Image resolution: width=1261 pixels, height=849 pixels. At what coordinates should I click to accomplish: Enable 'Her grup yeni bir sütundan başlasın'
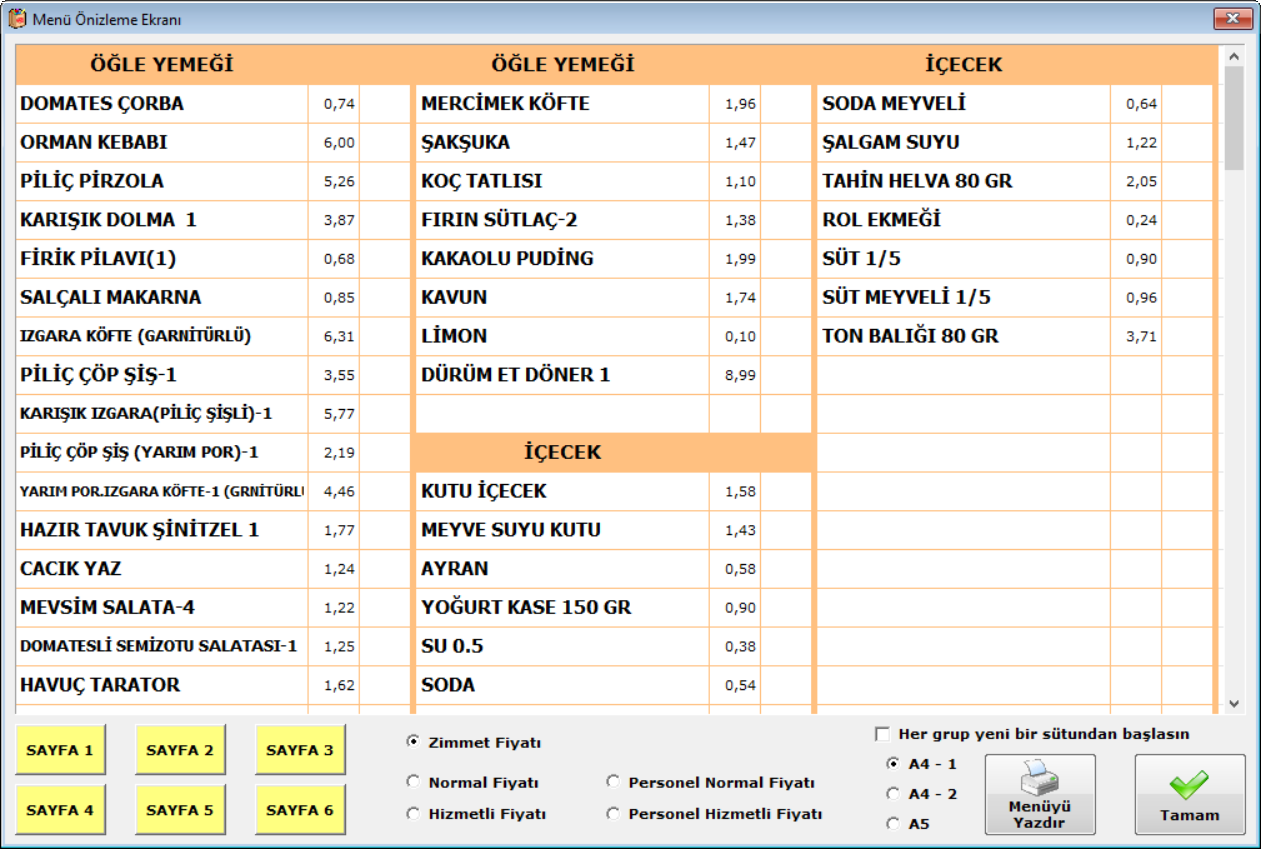click(882, 734)
